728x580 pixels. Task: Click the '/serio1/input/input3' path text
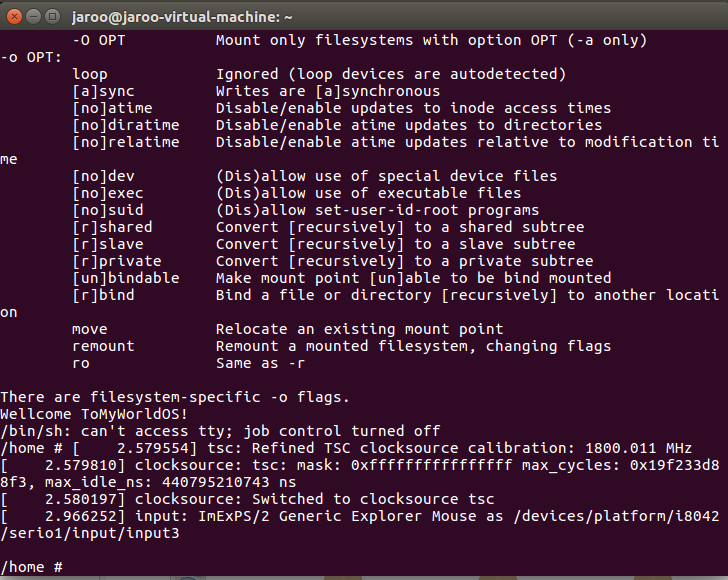pyautogui.click(x=90, y=533)
